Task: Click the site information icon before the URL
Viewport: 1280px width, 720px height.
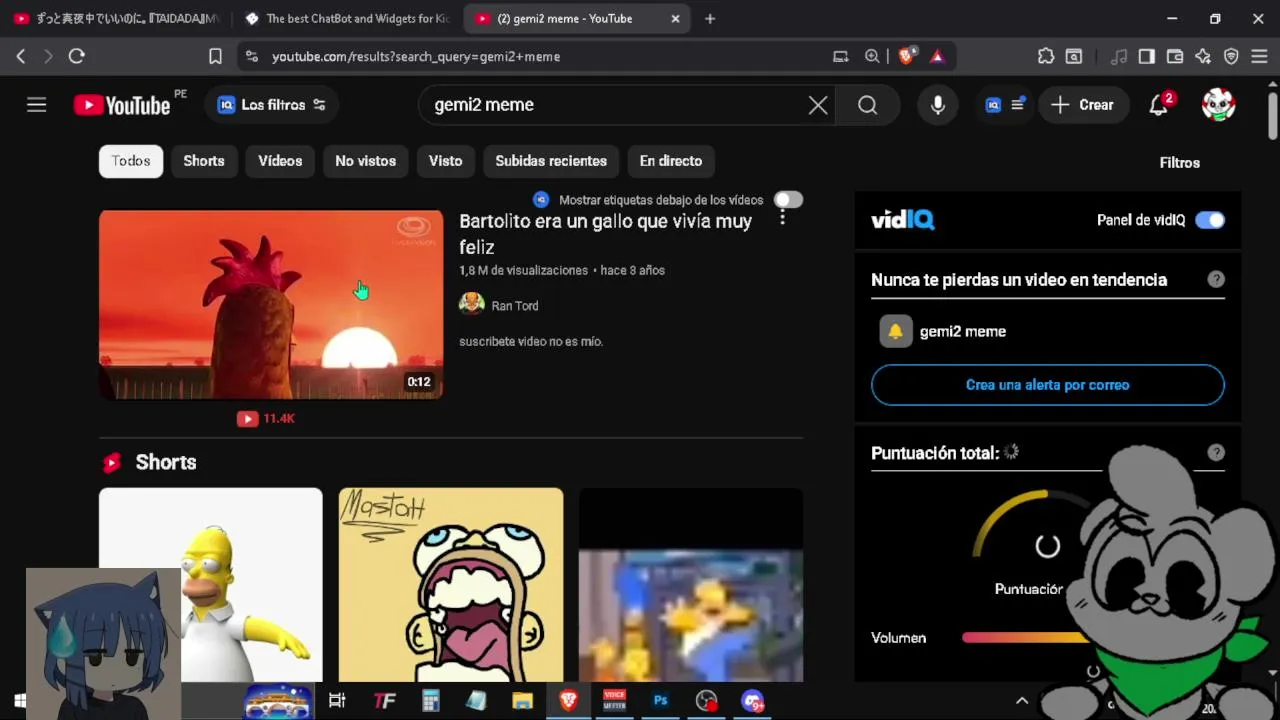Action: click(251, 57)
